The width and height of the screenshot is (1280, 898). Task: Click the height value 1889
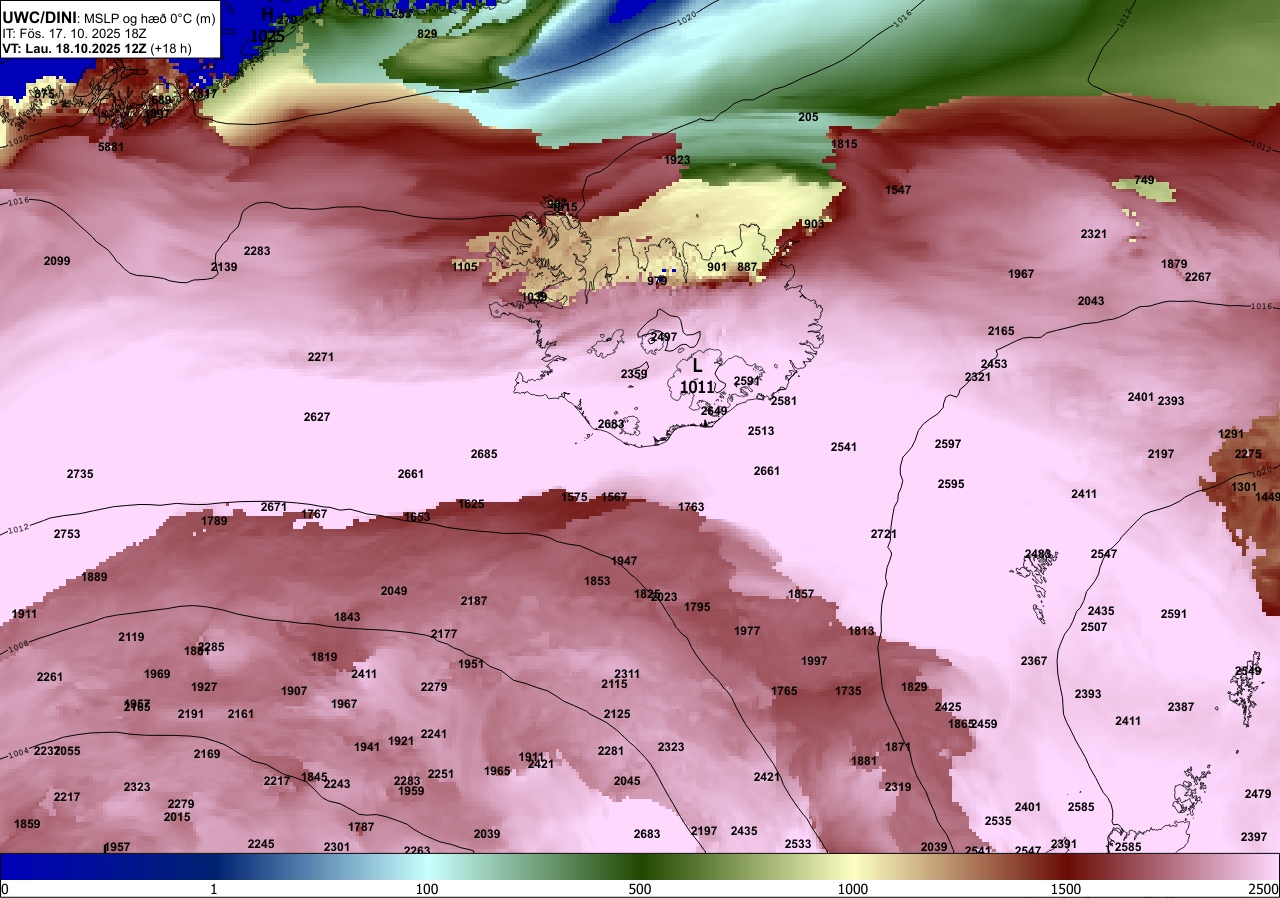[x=95, y=577]
